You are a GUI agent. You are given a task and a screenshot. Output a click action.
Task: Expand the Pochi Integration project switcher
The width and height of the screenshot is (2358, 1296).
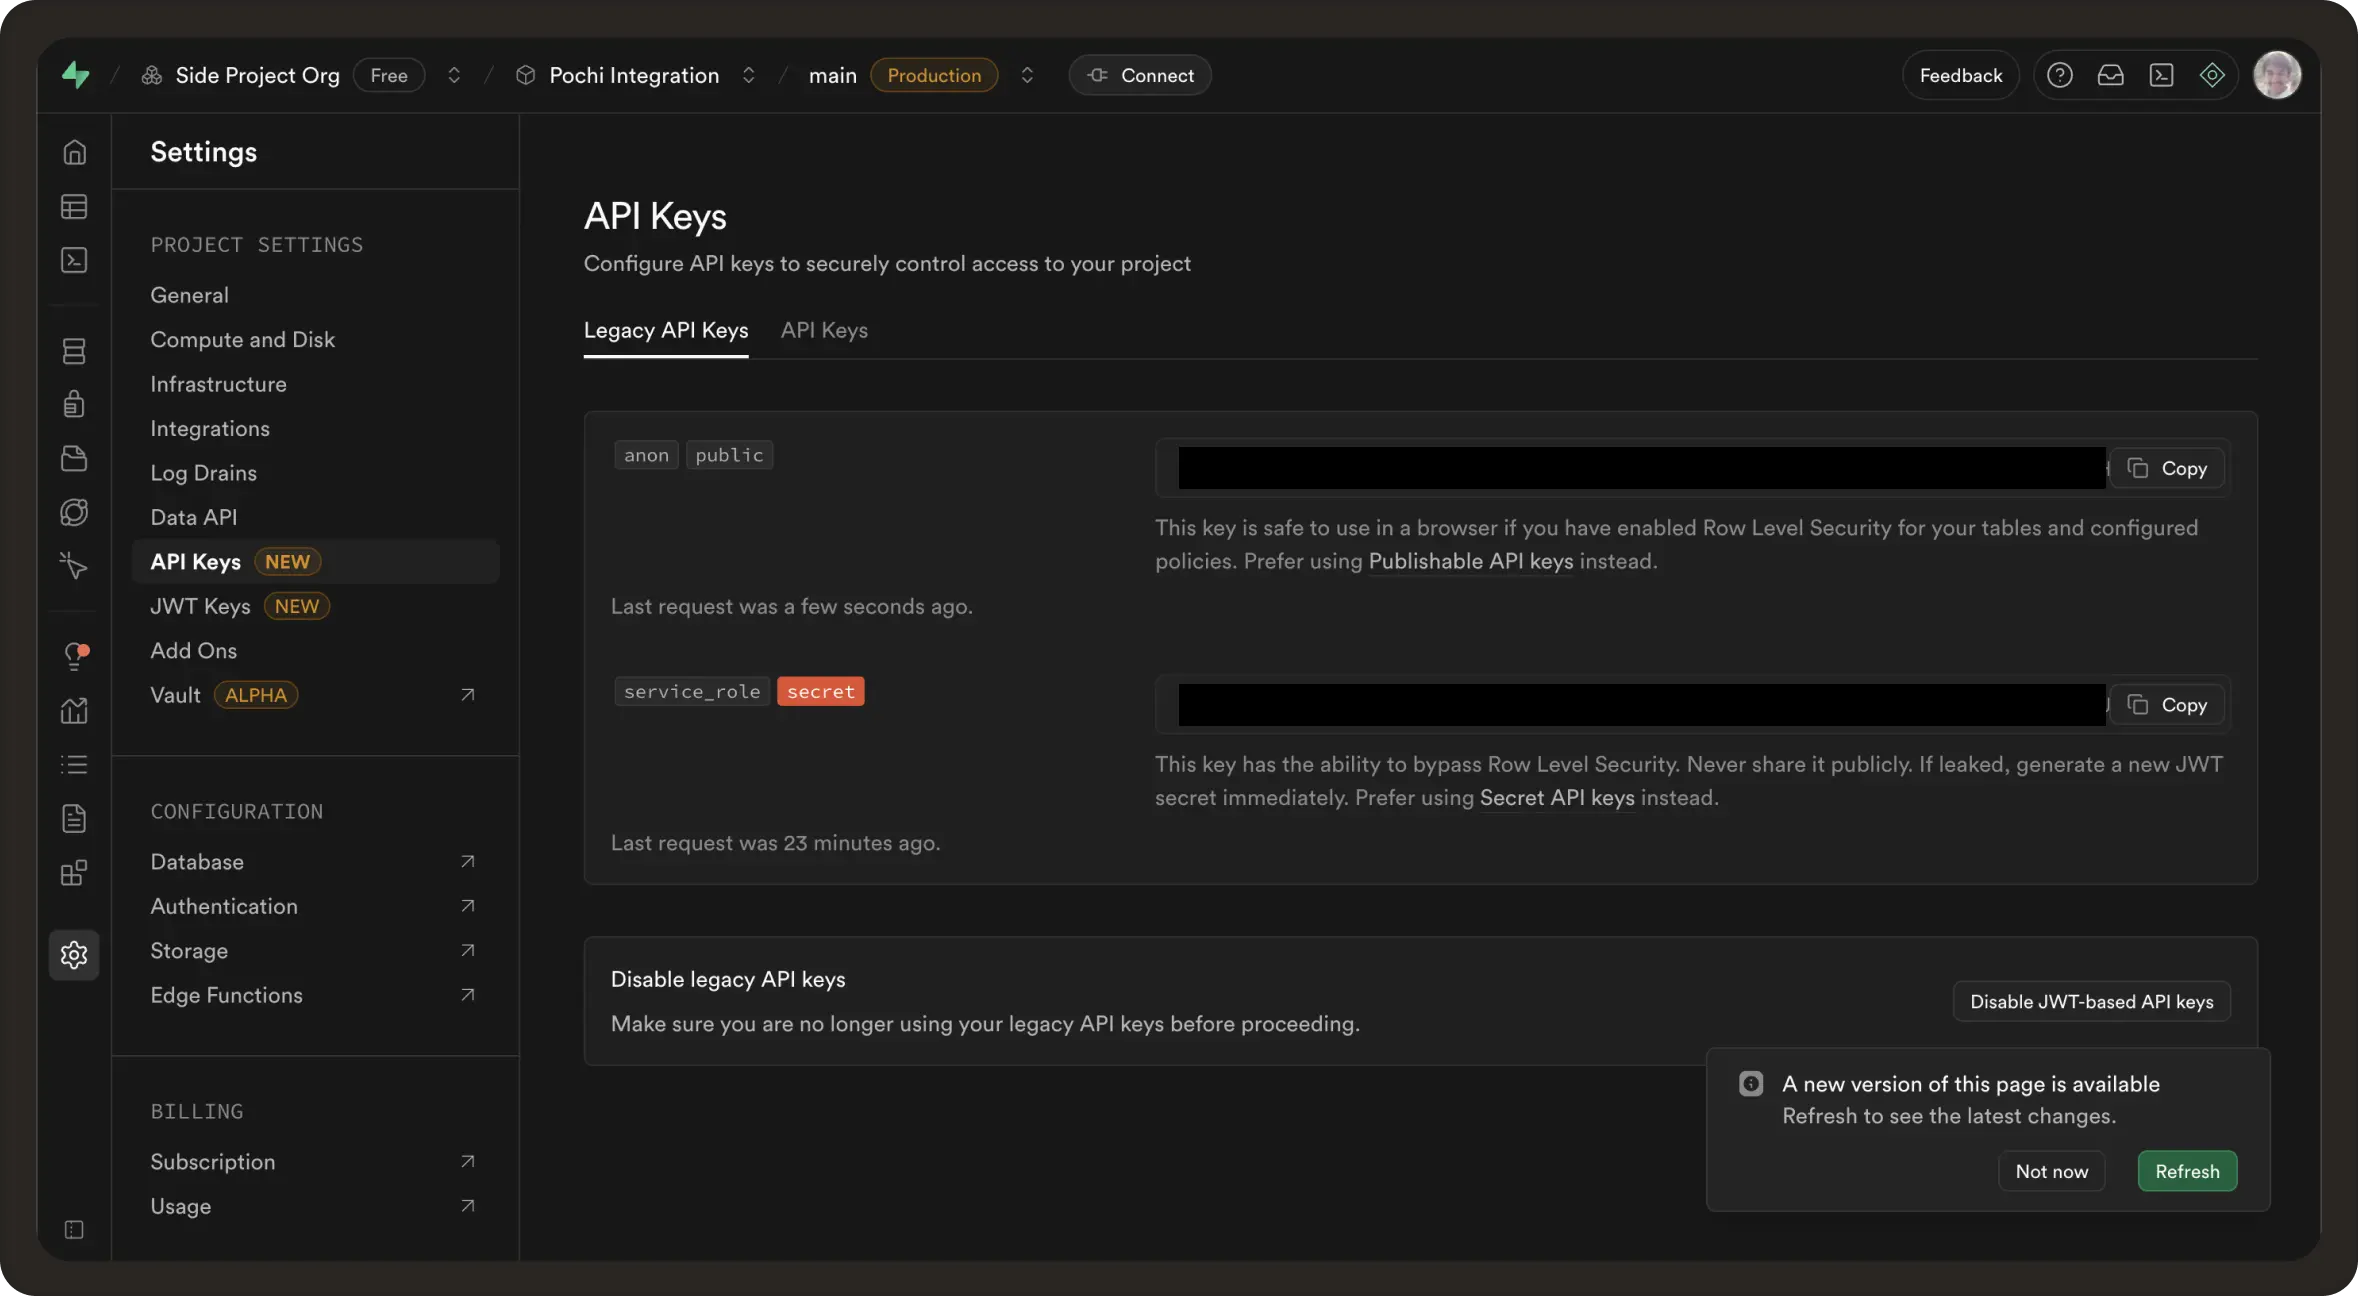(x=748, y=75)
